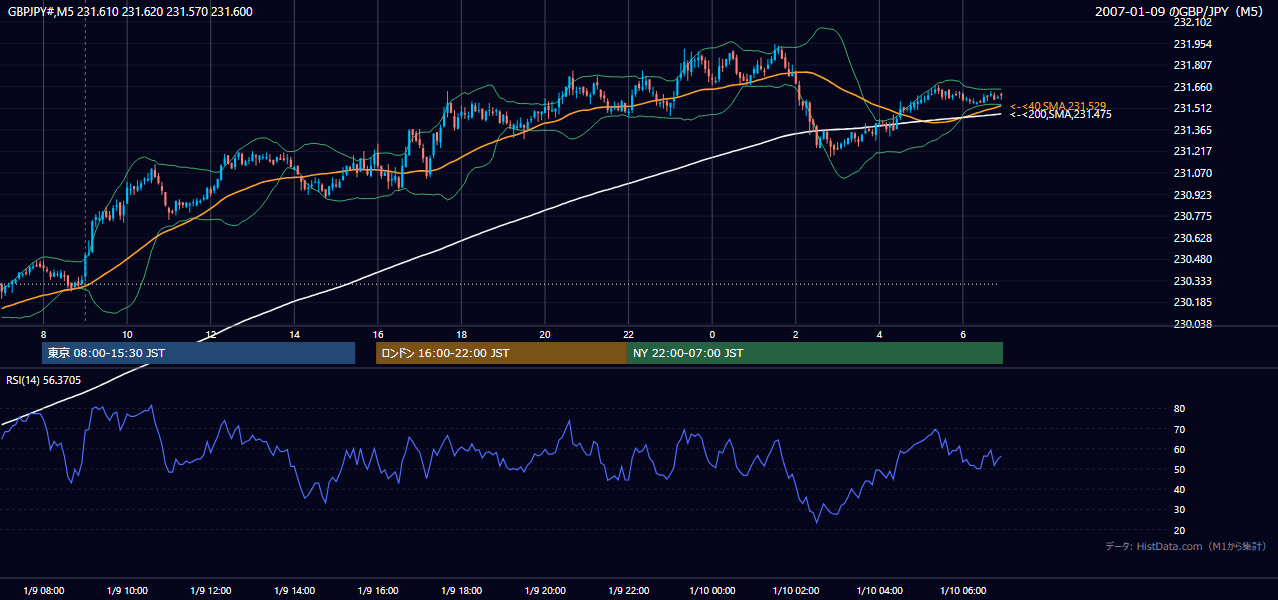Image resolution: width=1278 pixels, height=600 pixels.
Task: Click the 東京 08:00-15:30 JST session bar
Action: [198, 353]
